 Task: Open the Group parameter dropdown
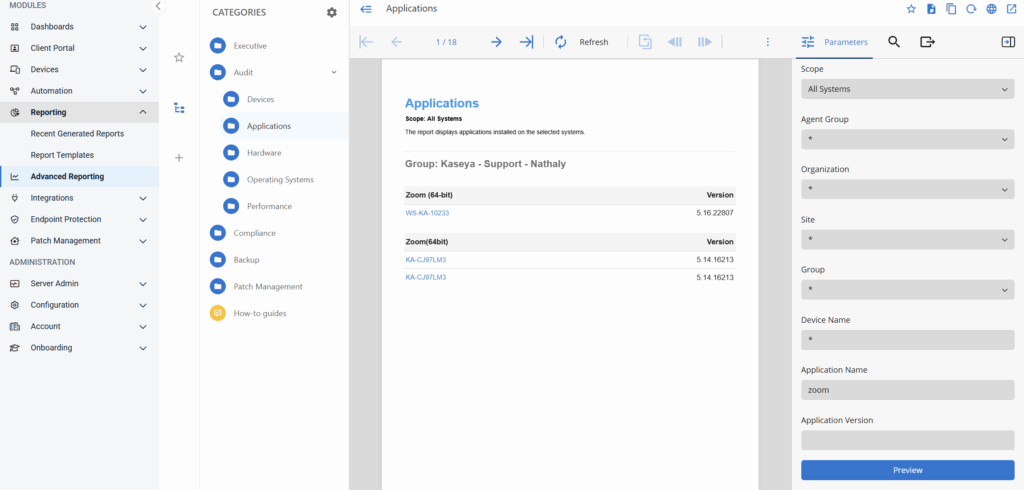coord(908,289)
